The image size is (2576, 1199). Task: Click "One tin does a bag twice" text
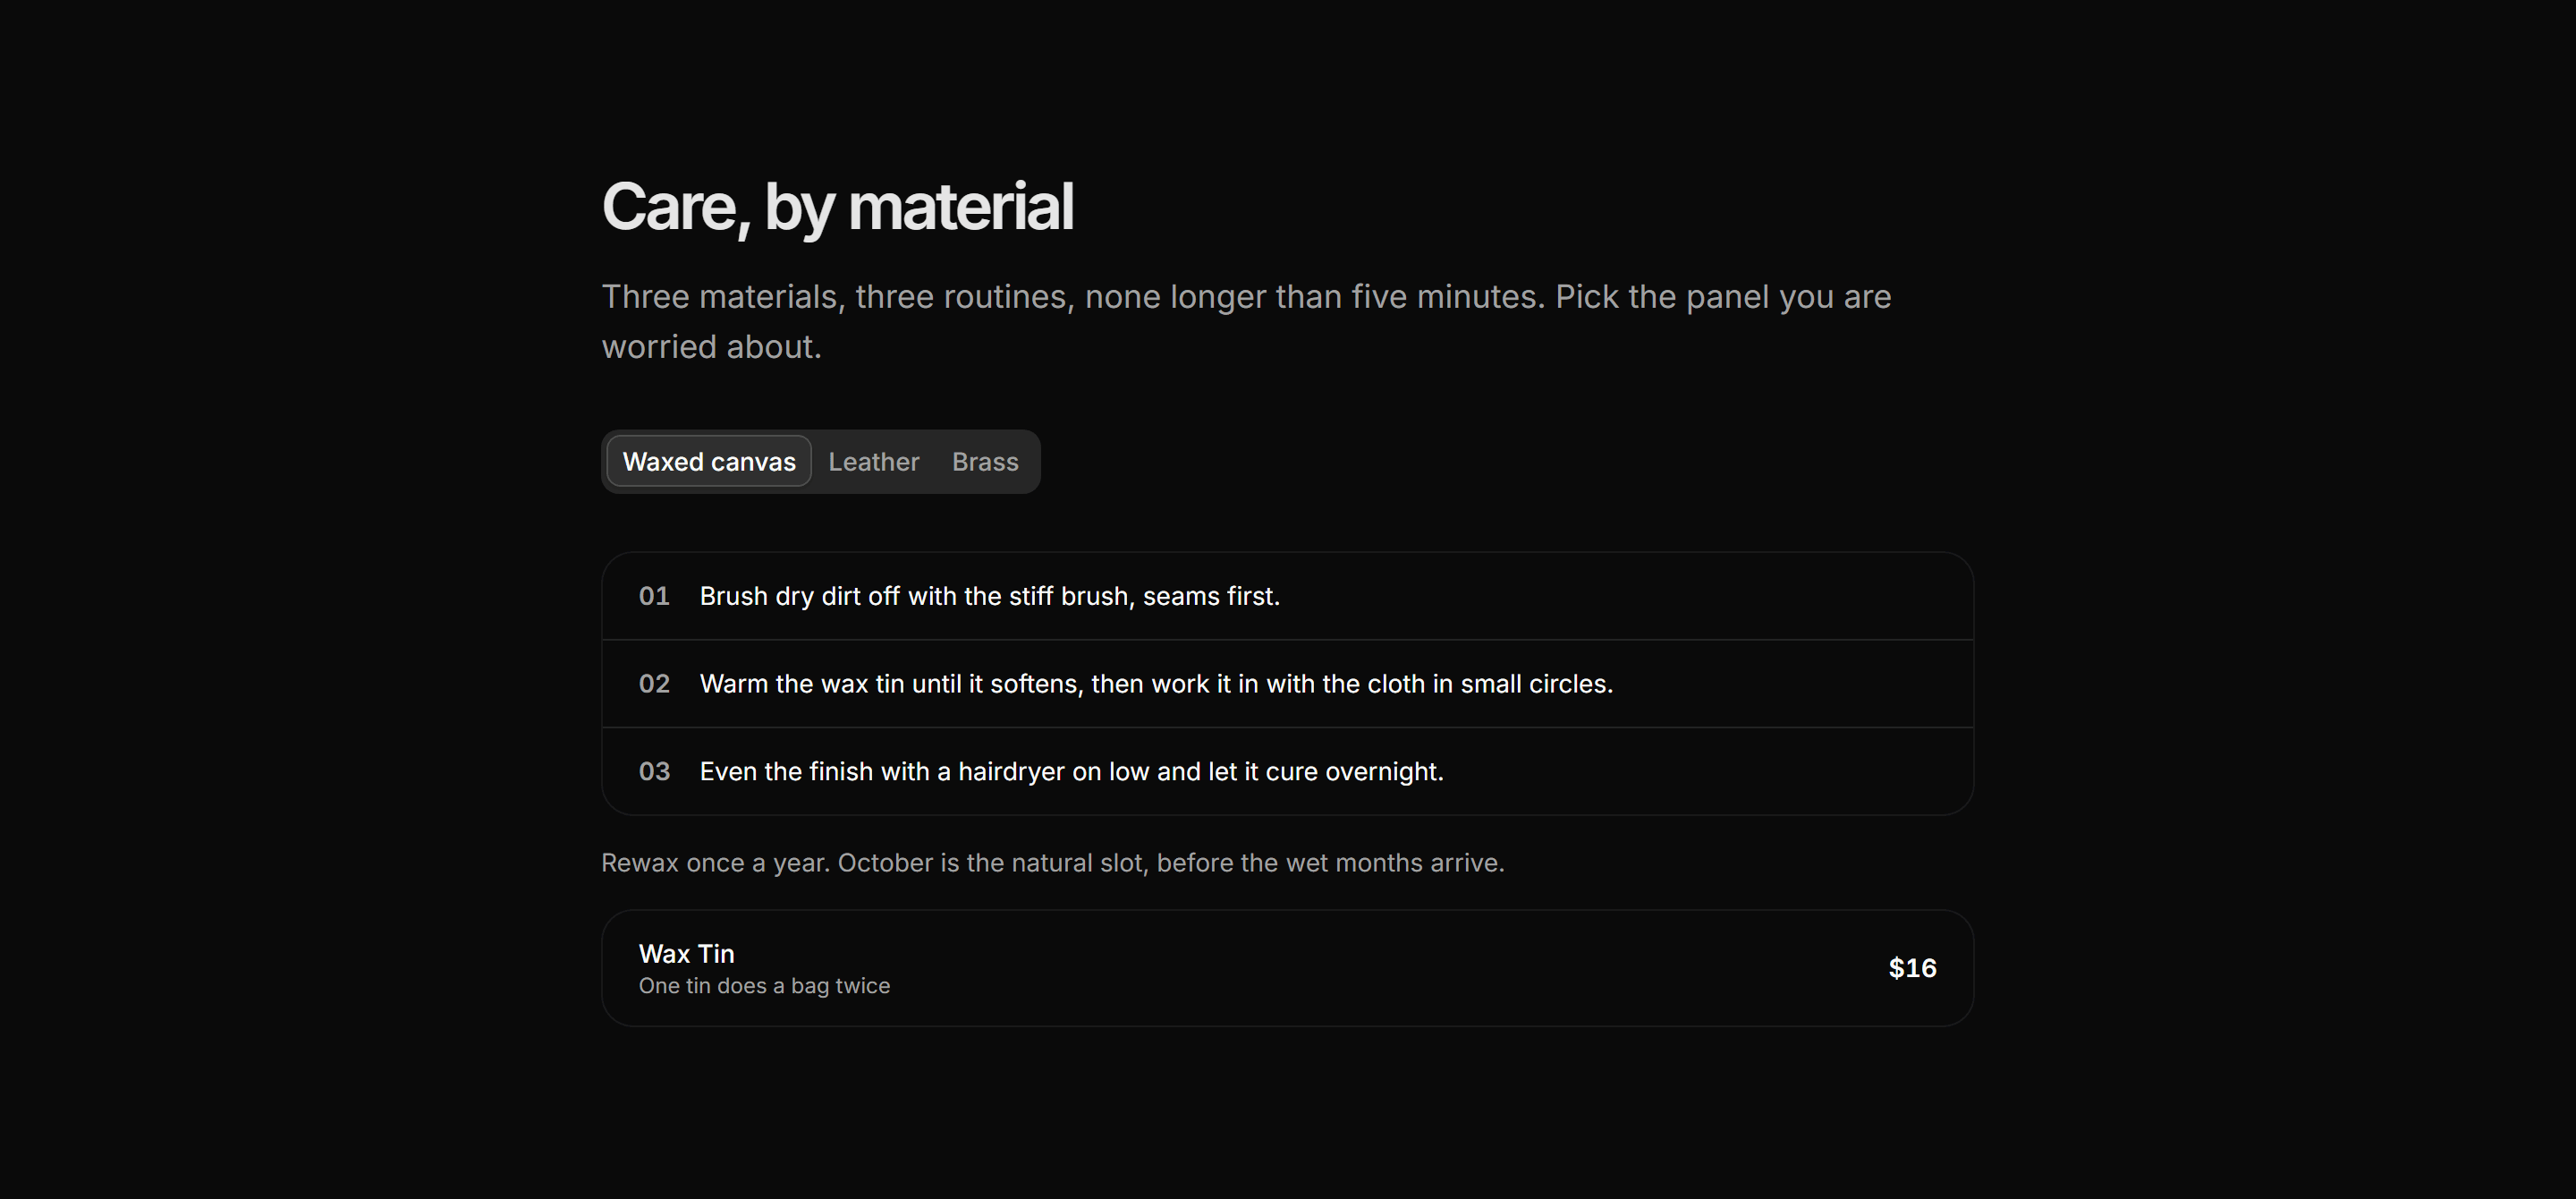(764, 986)
